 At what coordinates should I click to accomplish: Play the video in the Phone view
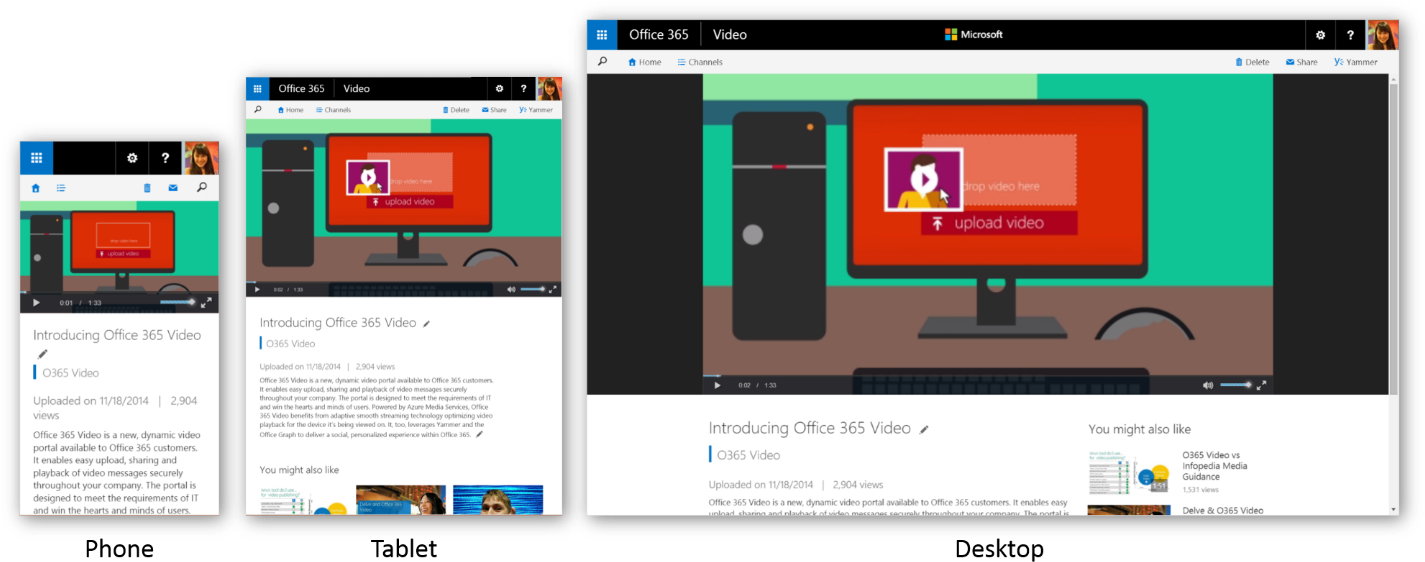pos(36,303)
